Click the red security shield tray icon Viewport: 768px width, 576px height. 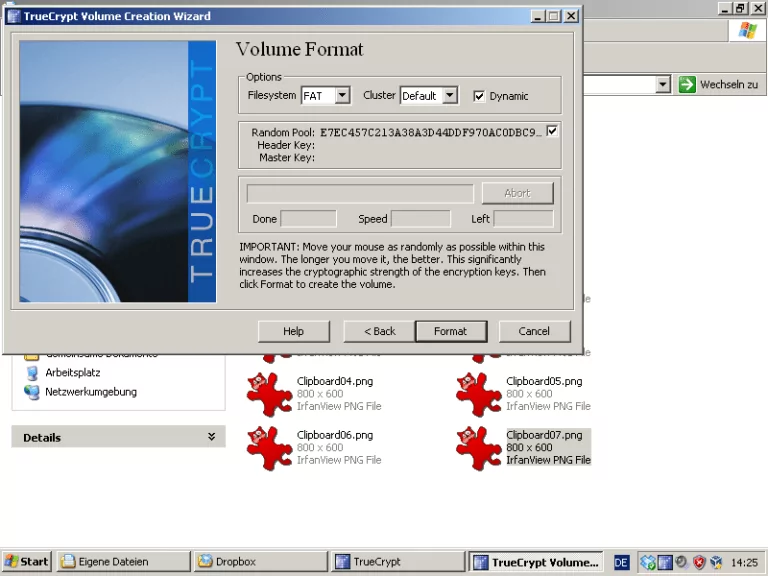699,562
